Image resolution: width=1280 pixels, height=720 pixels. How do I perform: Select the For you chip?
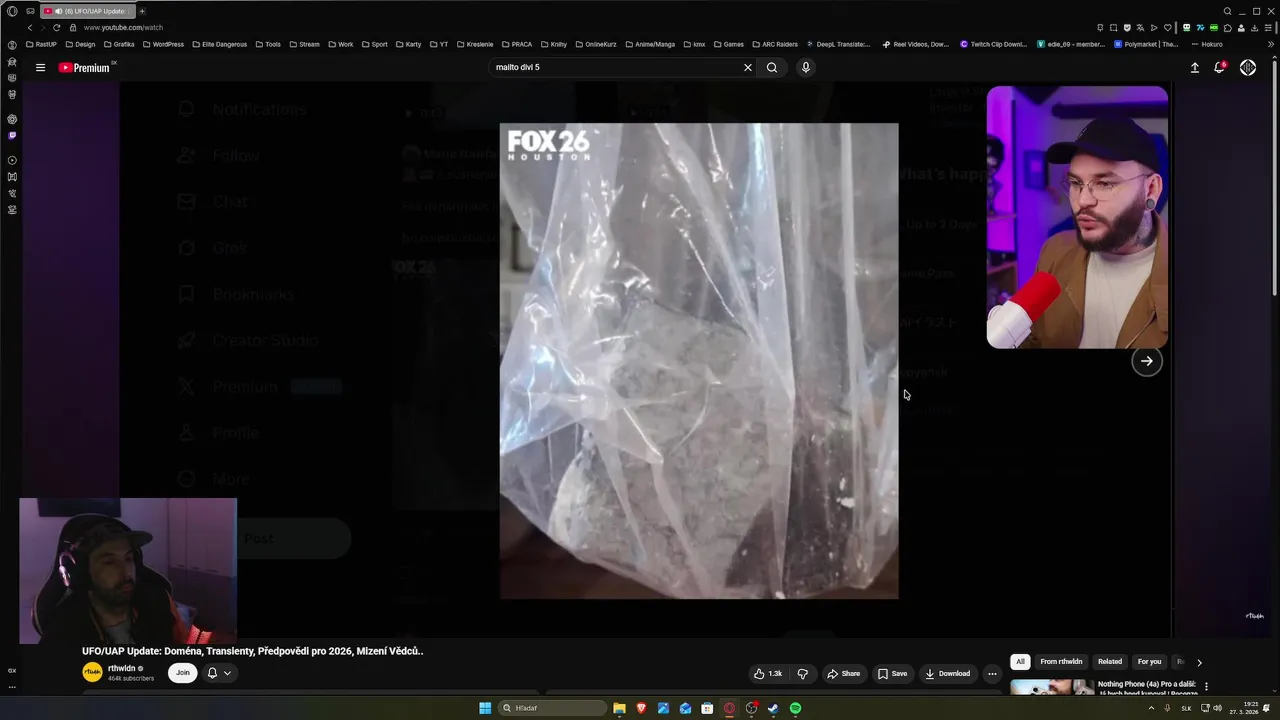pos(1149,662)
